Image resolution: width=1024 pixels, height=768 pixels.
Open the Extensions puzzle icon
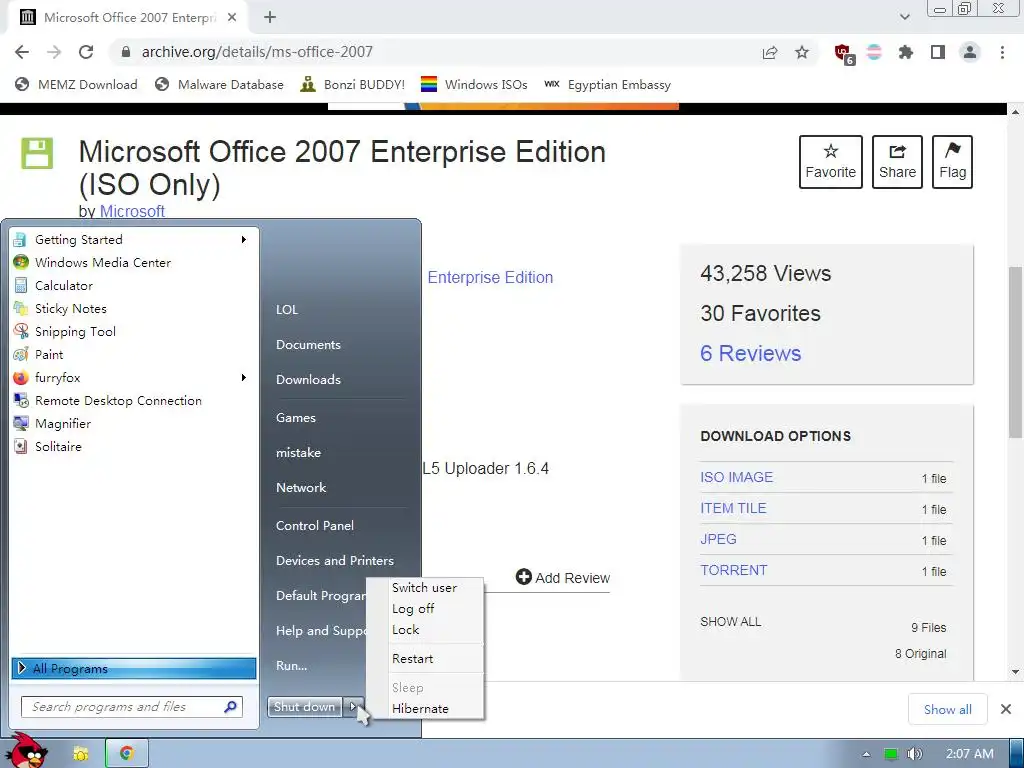(x=906, y=52)
